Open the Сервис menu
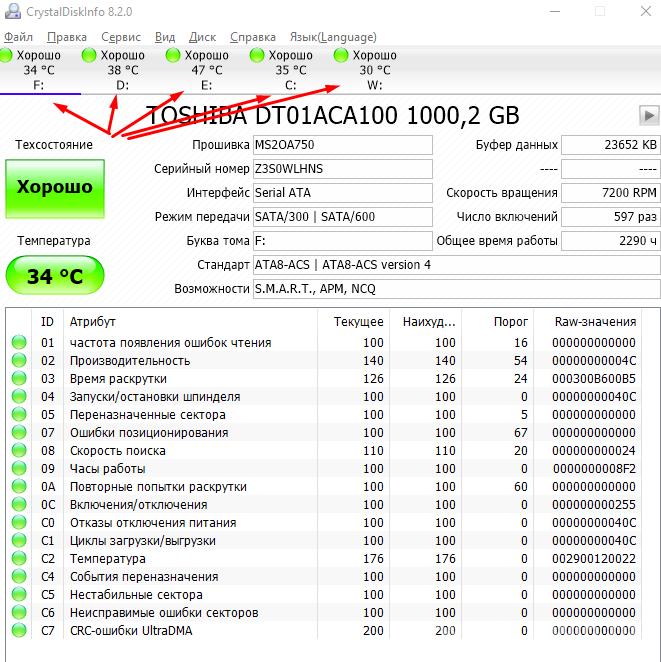This screenshot has height=662, width=661. click(x=121, y=37)
